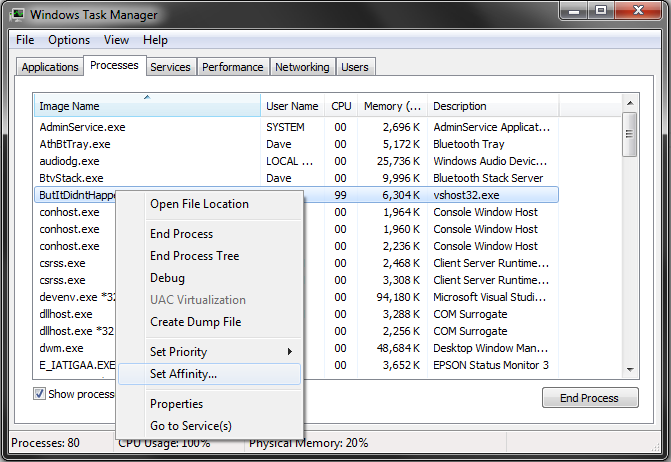Select the ButItDidntHappen process name
The width and height of the screenshot is (671, 462).
click(77, 195)
